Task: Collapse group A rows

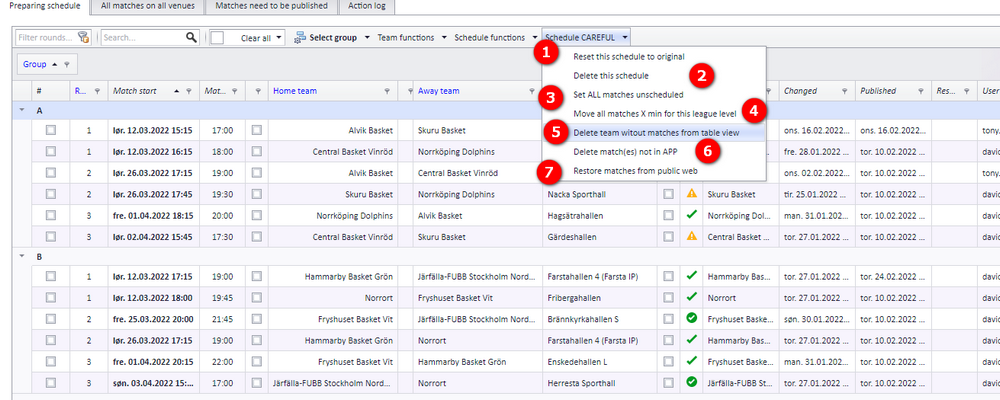Action: pos(22,110)
